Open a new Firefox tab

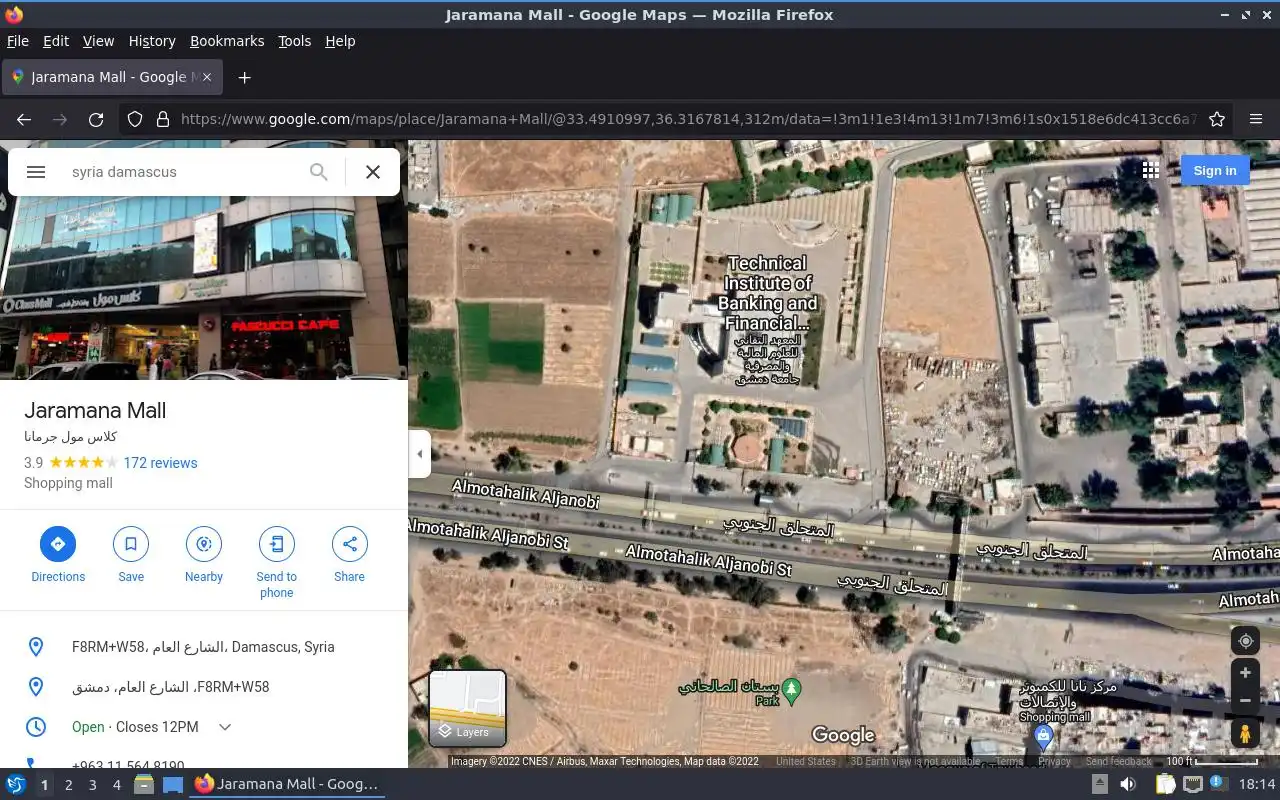pyautogui.click(x=244, y=77)
